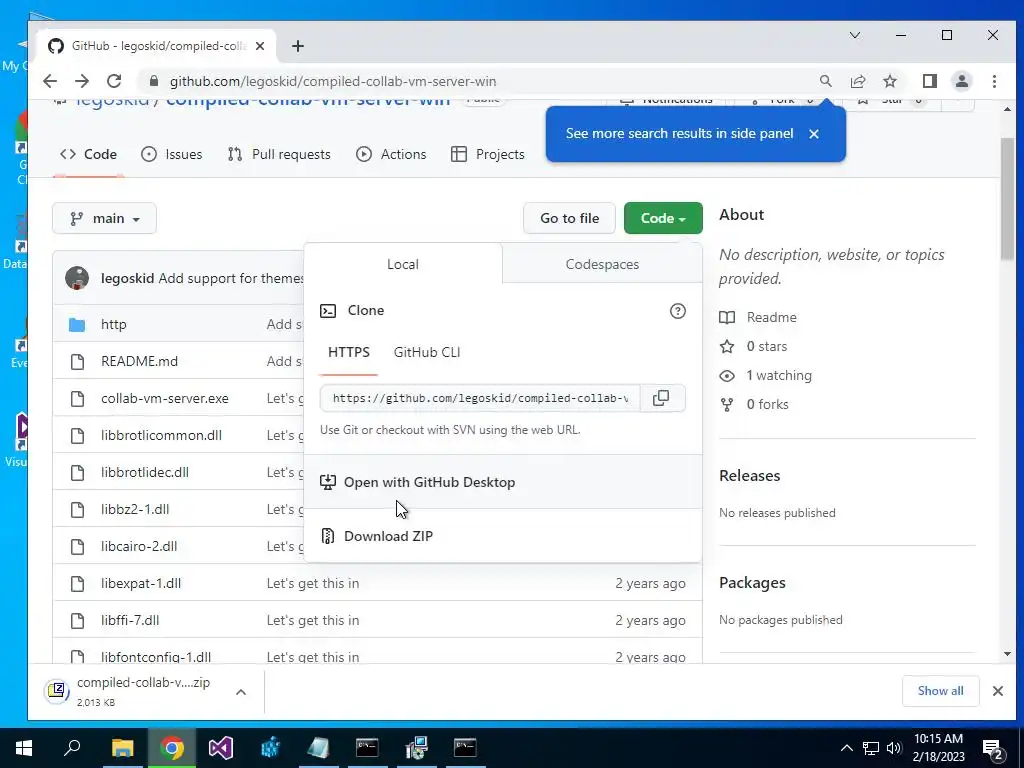Close the downloads bar
1024x768 pixels.
pyautogui.click(x=998, y=691)
